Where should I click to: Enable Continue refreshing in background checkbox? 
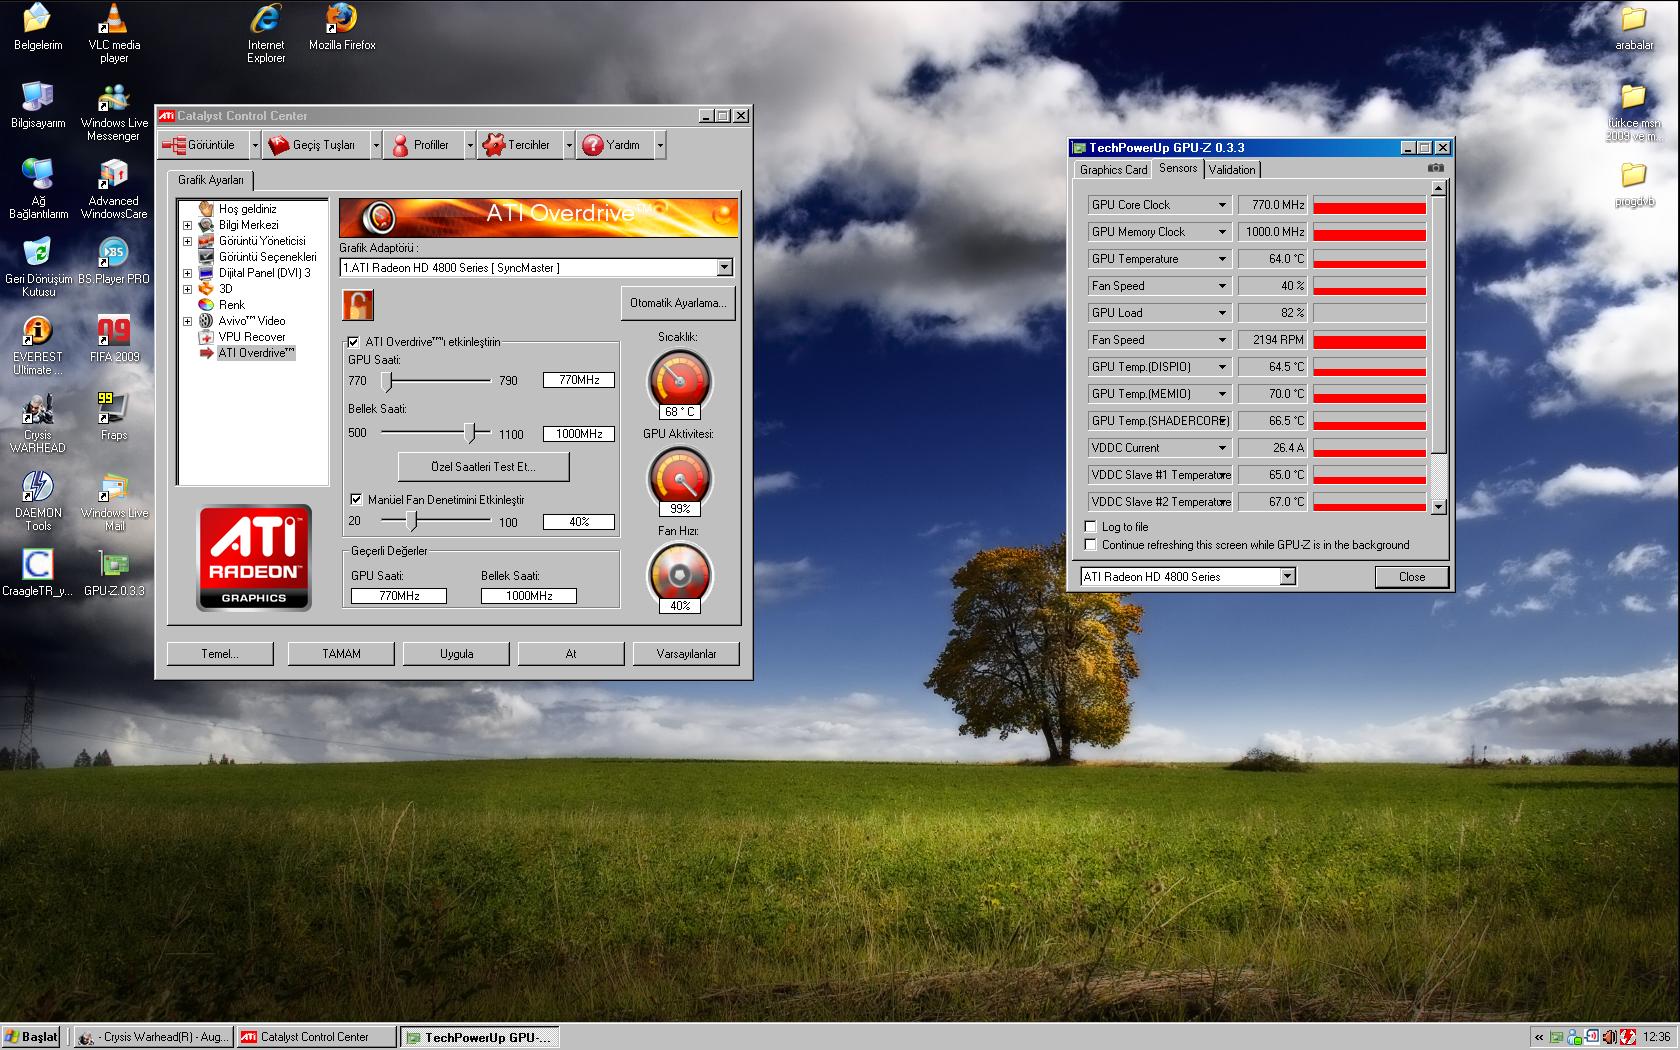(1091, 544)
